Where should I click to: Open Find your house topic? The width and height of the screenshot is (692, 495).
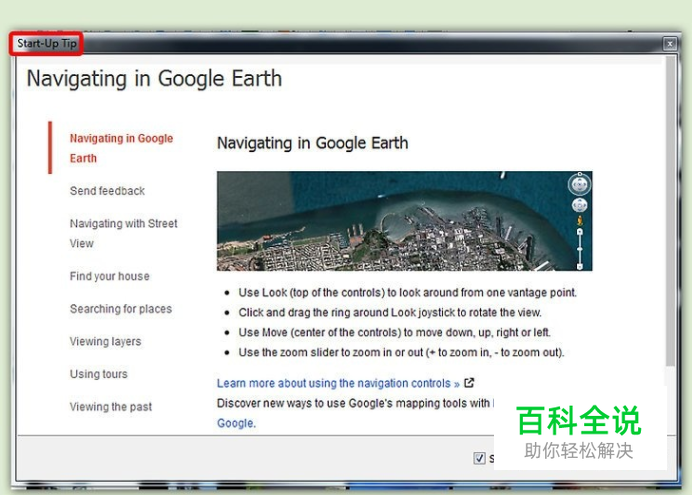[x=109, y=276]
